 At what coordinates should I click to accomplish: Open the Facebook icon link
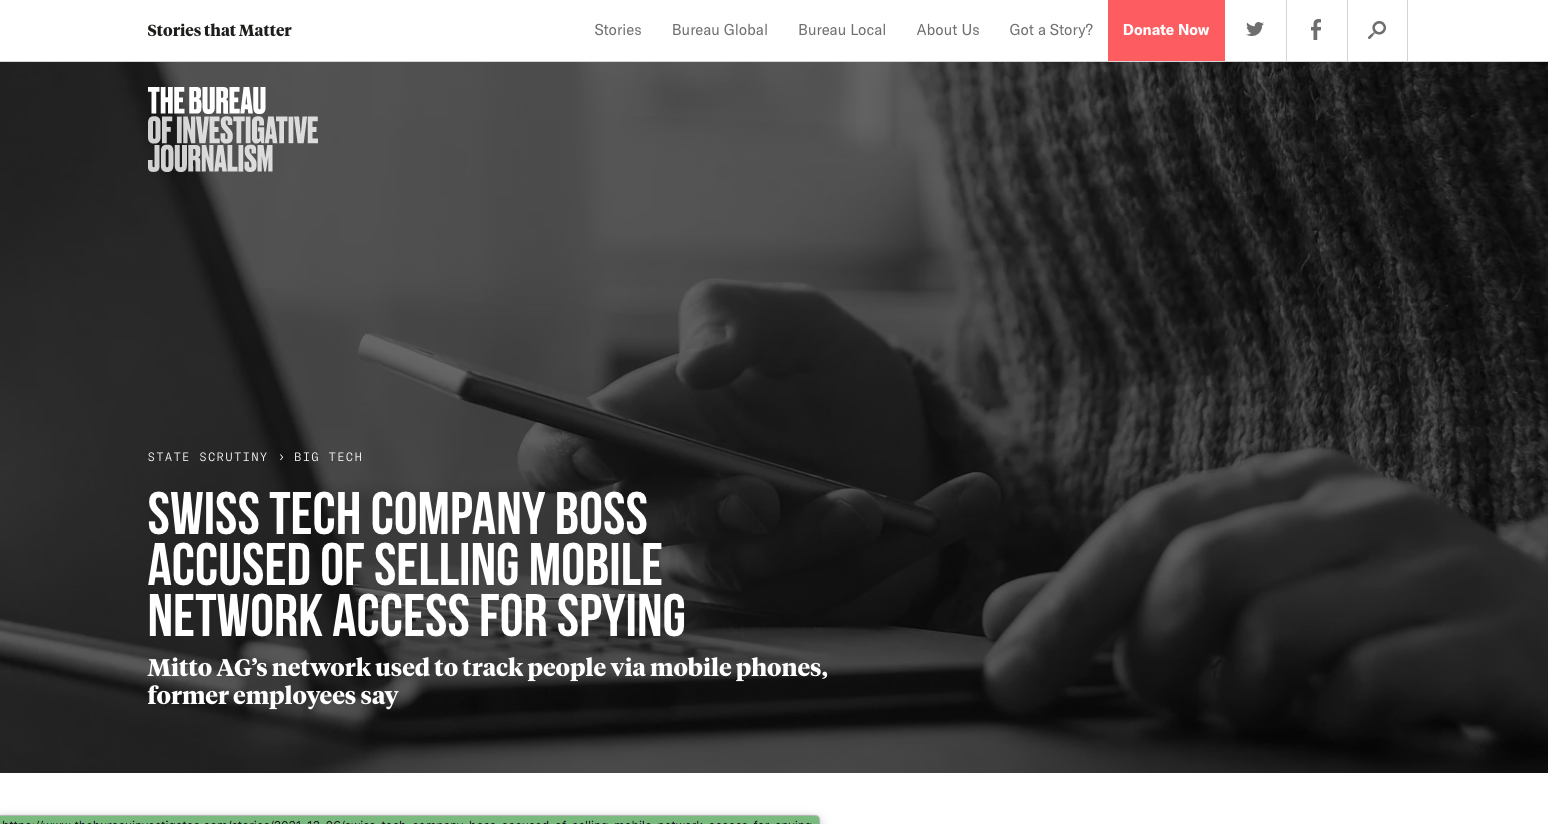pyautogui.click(x=1316, y=30)
